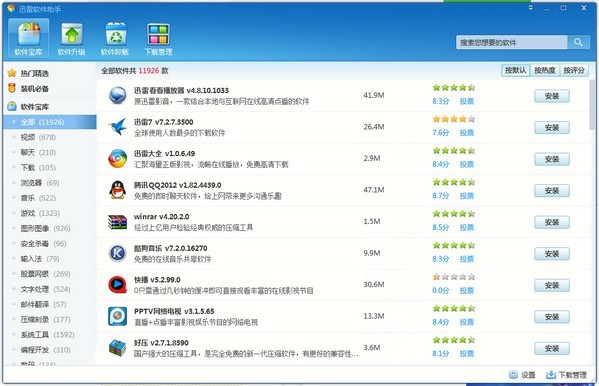This screenshot has width=599, height=386.
Task: Click the 迅雷大全 app icon
Action: tap(117, 159)
